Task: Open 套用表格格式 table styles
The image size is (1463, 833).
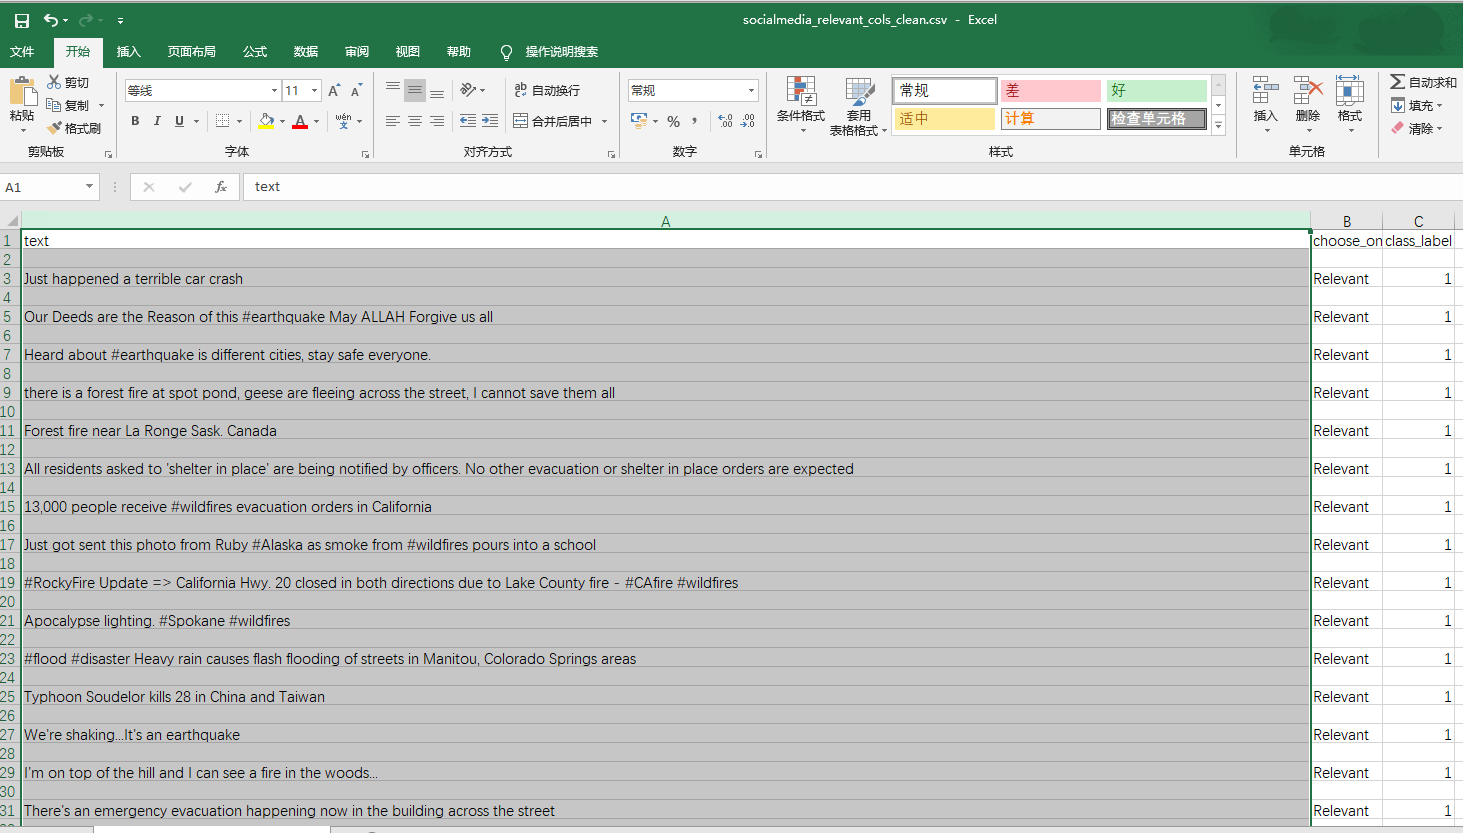Action: [858, 105]
